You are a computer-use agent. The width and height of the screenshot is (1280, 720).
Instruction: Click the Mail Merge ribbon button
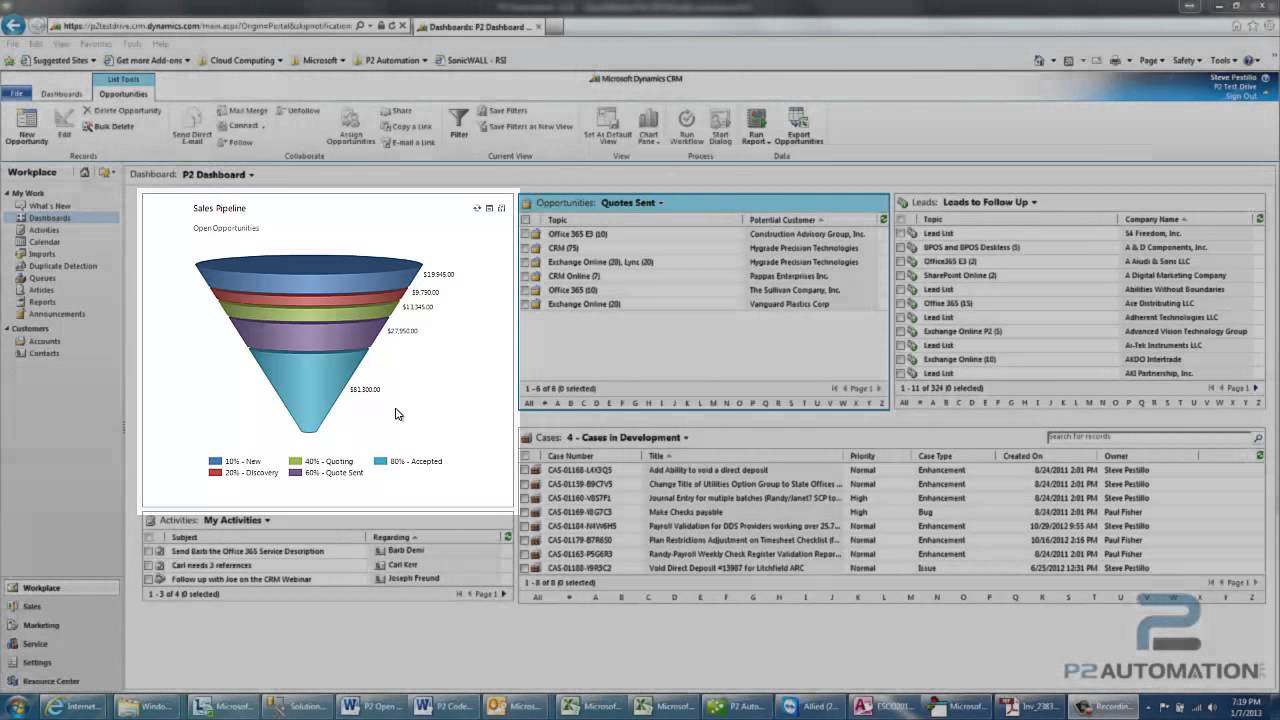pyautogui.click(x=241, y=111)
